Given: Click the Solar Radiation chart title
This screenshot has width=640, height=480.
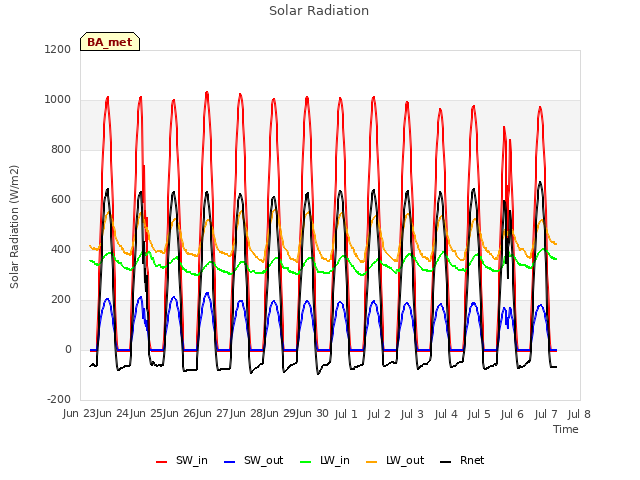Looking at the screenshot, I should (x=319, y=11).
